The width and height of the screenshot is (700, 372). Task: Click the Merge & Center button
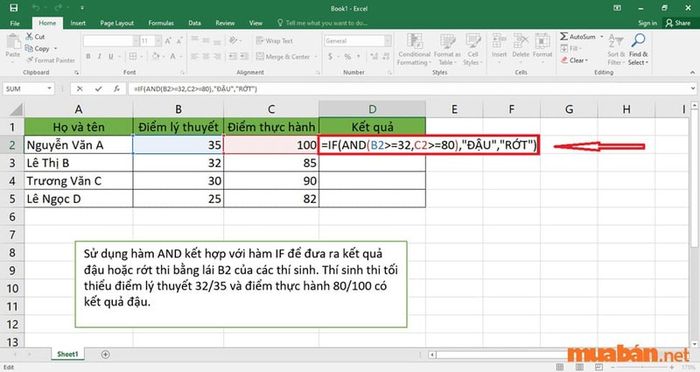pos(283,57)
